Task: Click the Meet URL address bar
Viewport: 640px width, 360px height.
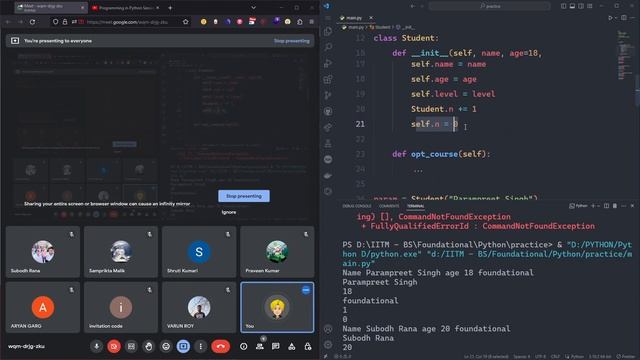Action: 127,22
